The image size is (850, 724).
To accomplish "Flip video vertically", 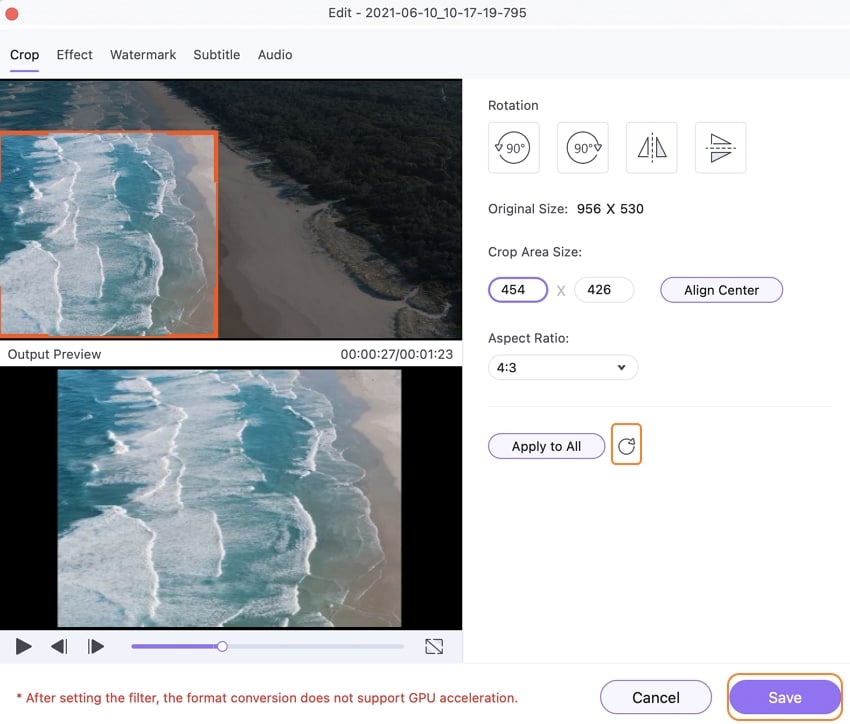I will 720,147.
